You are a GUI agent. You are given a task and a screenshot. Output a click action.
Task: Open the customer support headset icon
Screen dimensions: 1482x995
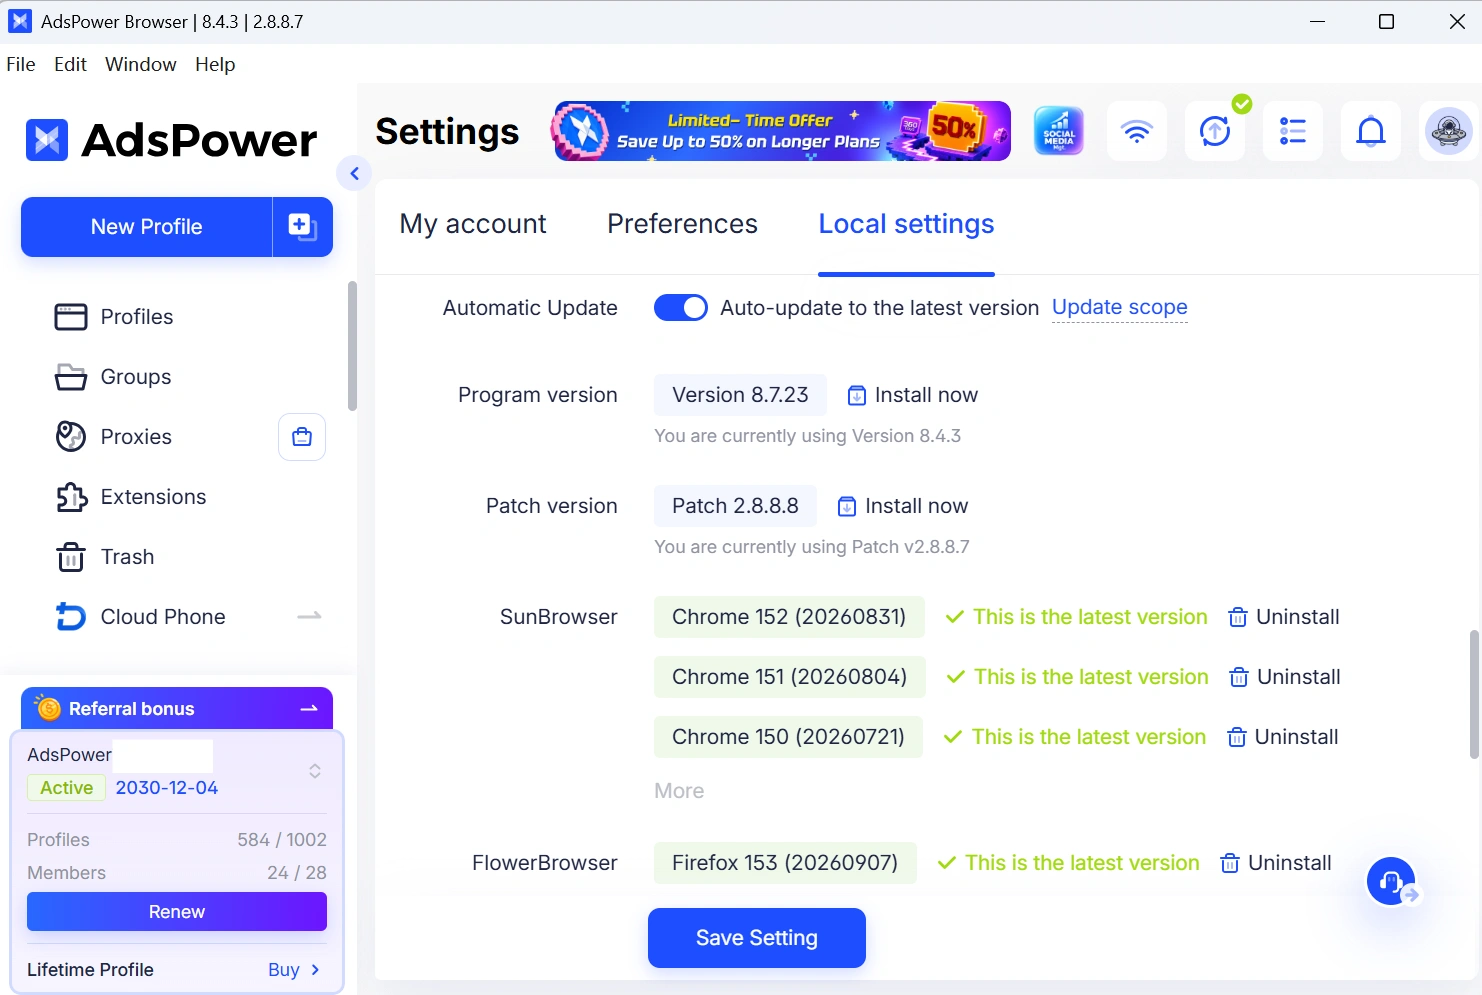[1391, 881]
